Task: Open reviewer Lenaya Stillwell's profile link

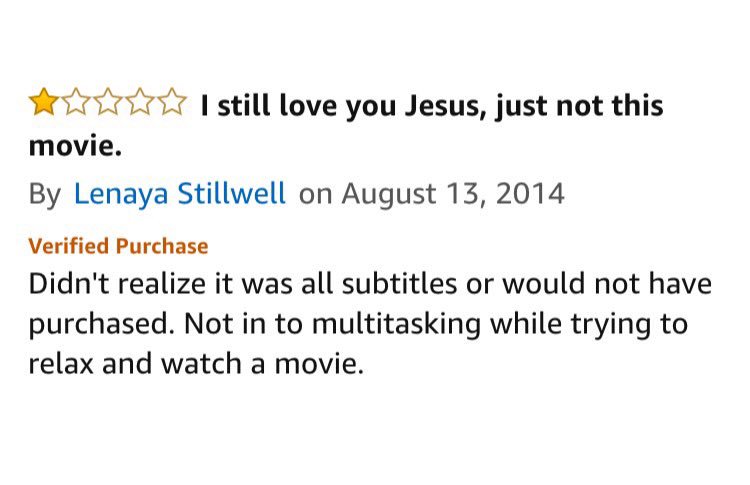Action: click(x=179, y=194)
